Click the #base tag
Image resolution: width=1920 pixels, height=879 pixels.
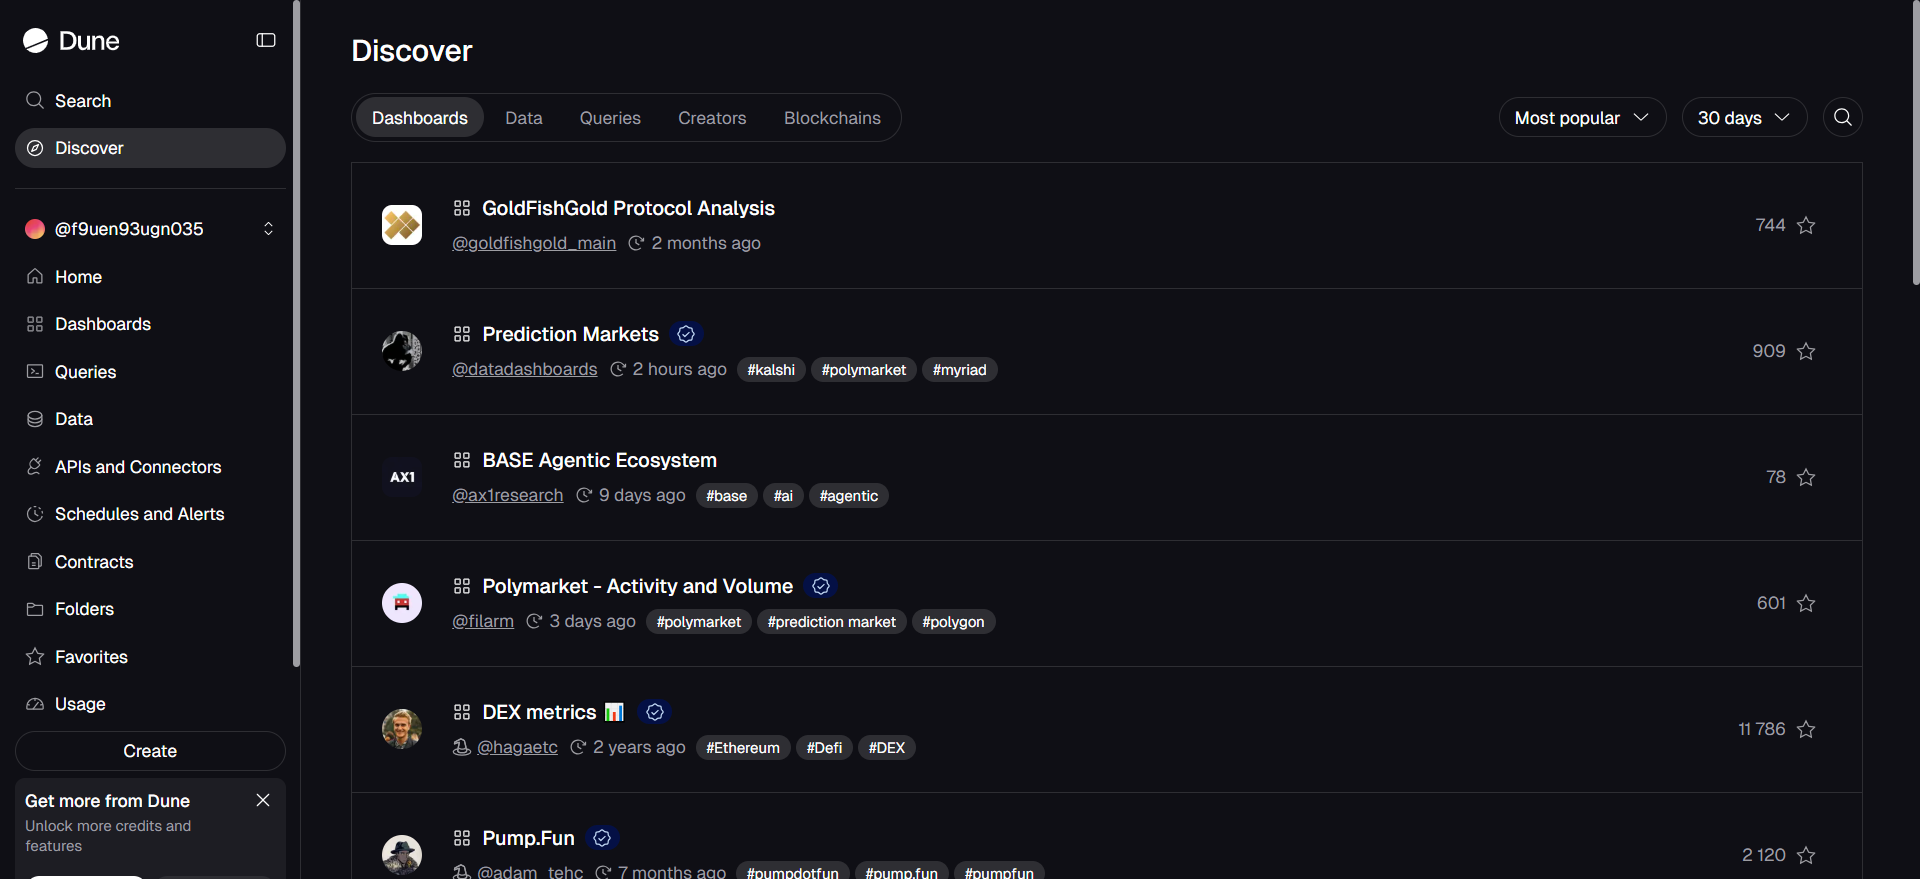pyautogui.click(x=726, y=496)
